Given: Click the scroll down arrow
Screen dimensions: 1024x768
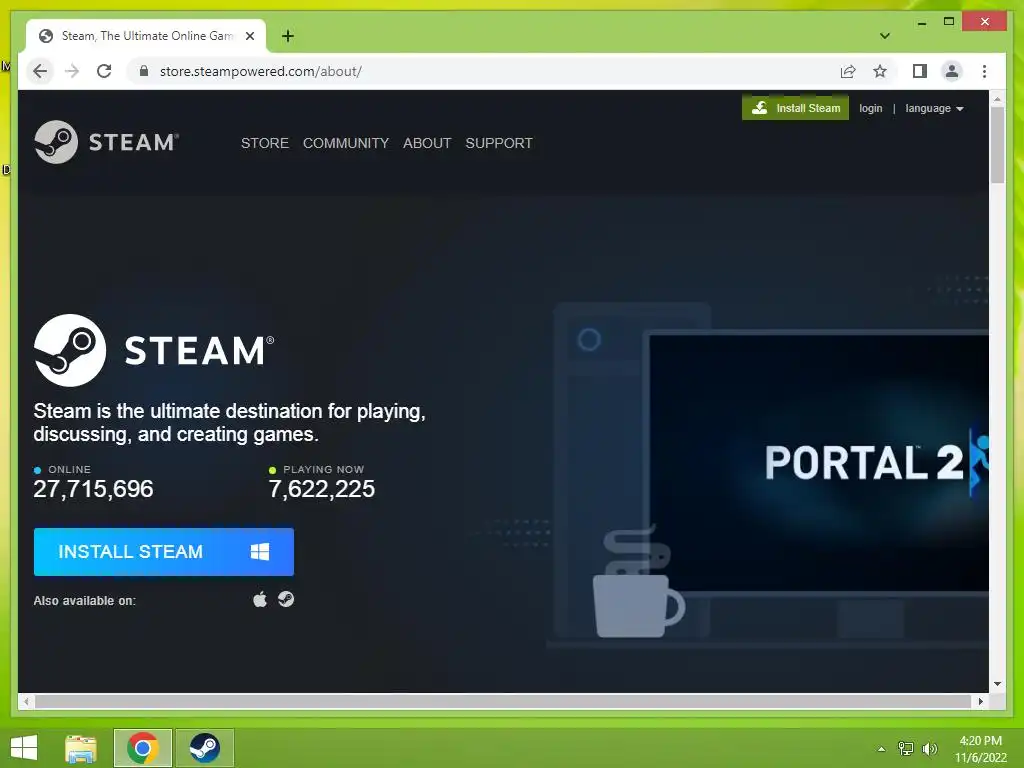Looking at the screenshot, I should [997, 684].
